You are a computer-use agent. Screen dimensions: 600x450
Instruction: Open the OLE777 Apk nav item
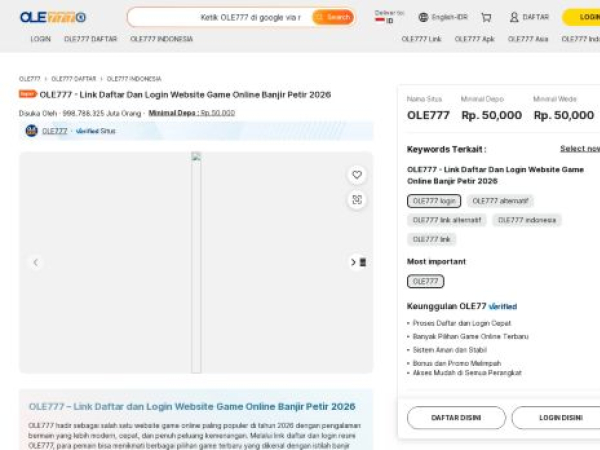coord(474,39)
